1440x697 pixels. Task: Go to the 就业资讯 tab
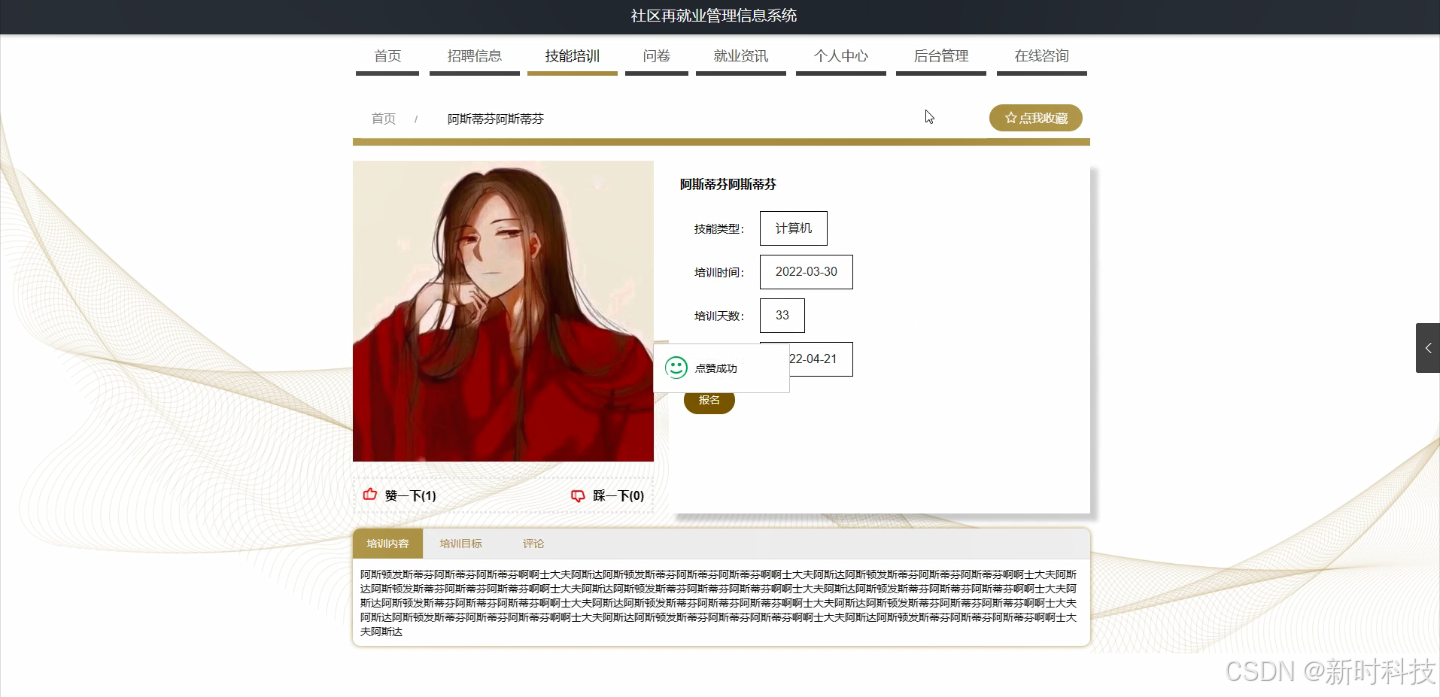tap(741, 56)
